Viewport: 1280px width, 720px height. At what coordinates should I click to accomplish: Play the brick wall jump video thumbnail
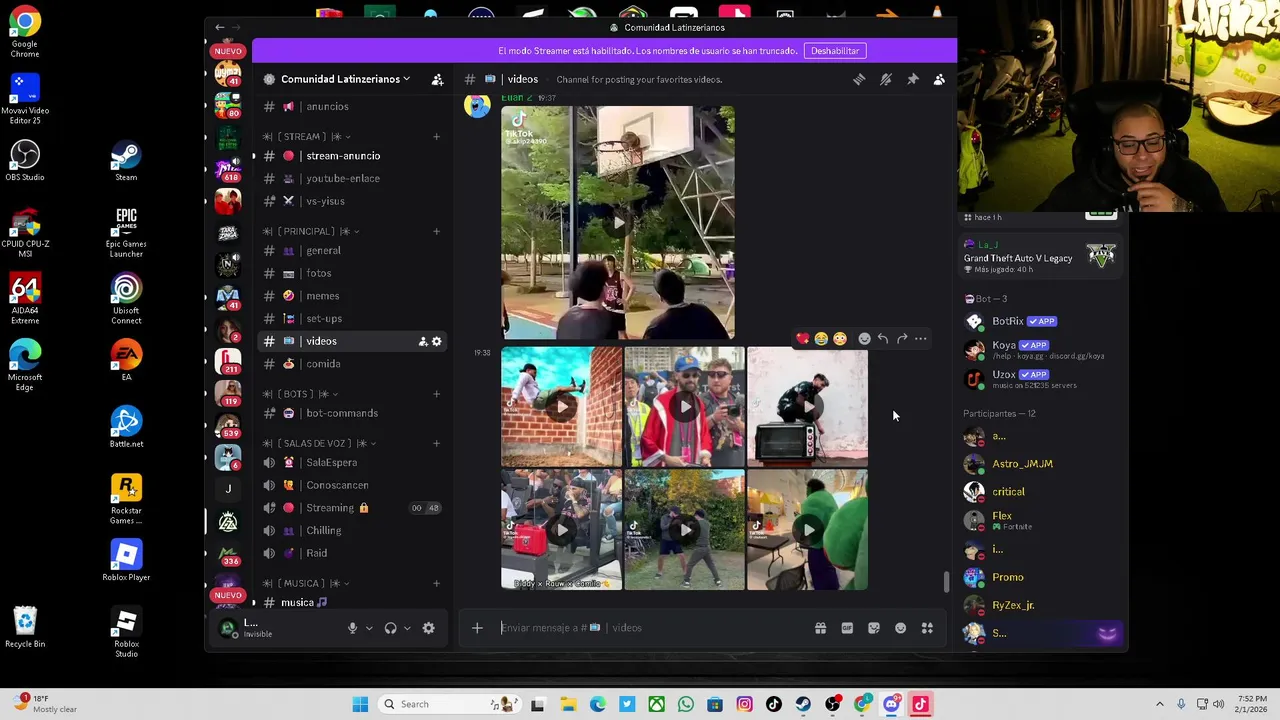coord(561,407)
